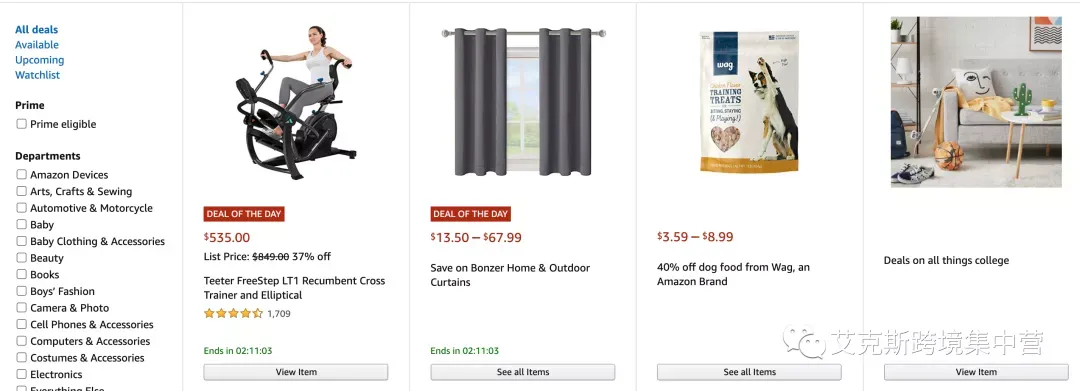Show Available deals only
This screenshot has height=391, width=1080.
pyautogui.click(x=37, y=45)
